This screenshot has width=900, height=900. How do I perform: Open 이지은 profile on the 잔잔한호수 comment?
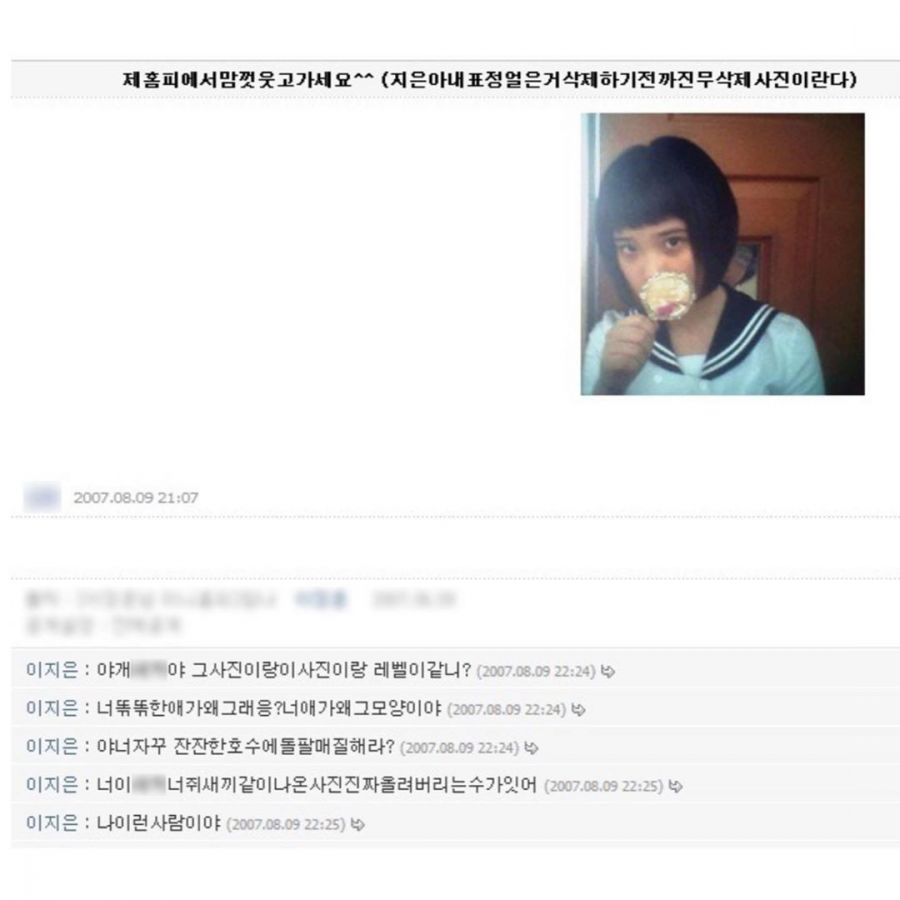52,746
